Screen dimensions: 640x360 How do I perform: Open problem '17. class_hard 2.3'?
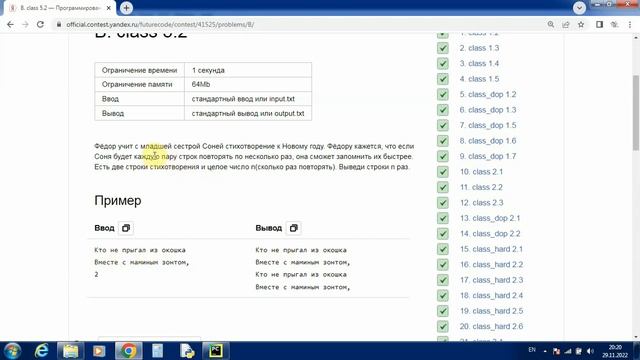click(491, 280)
